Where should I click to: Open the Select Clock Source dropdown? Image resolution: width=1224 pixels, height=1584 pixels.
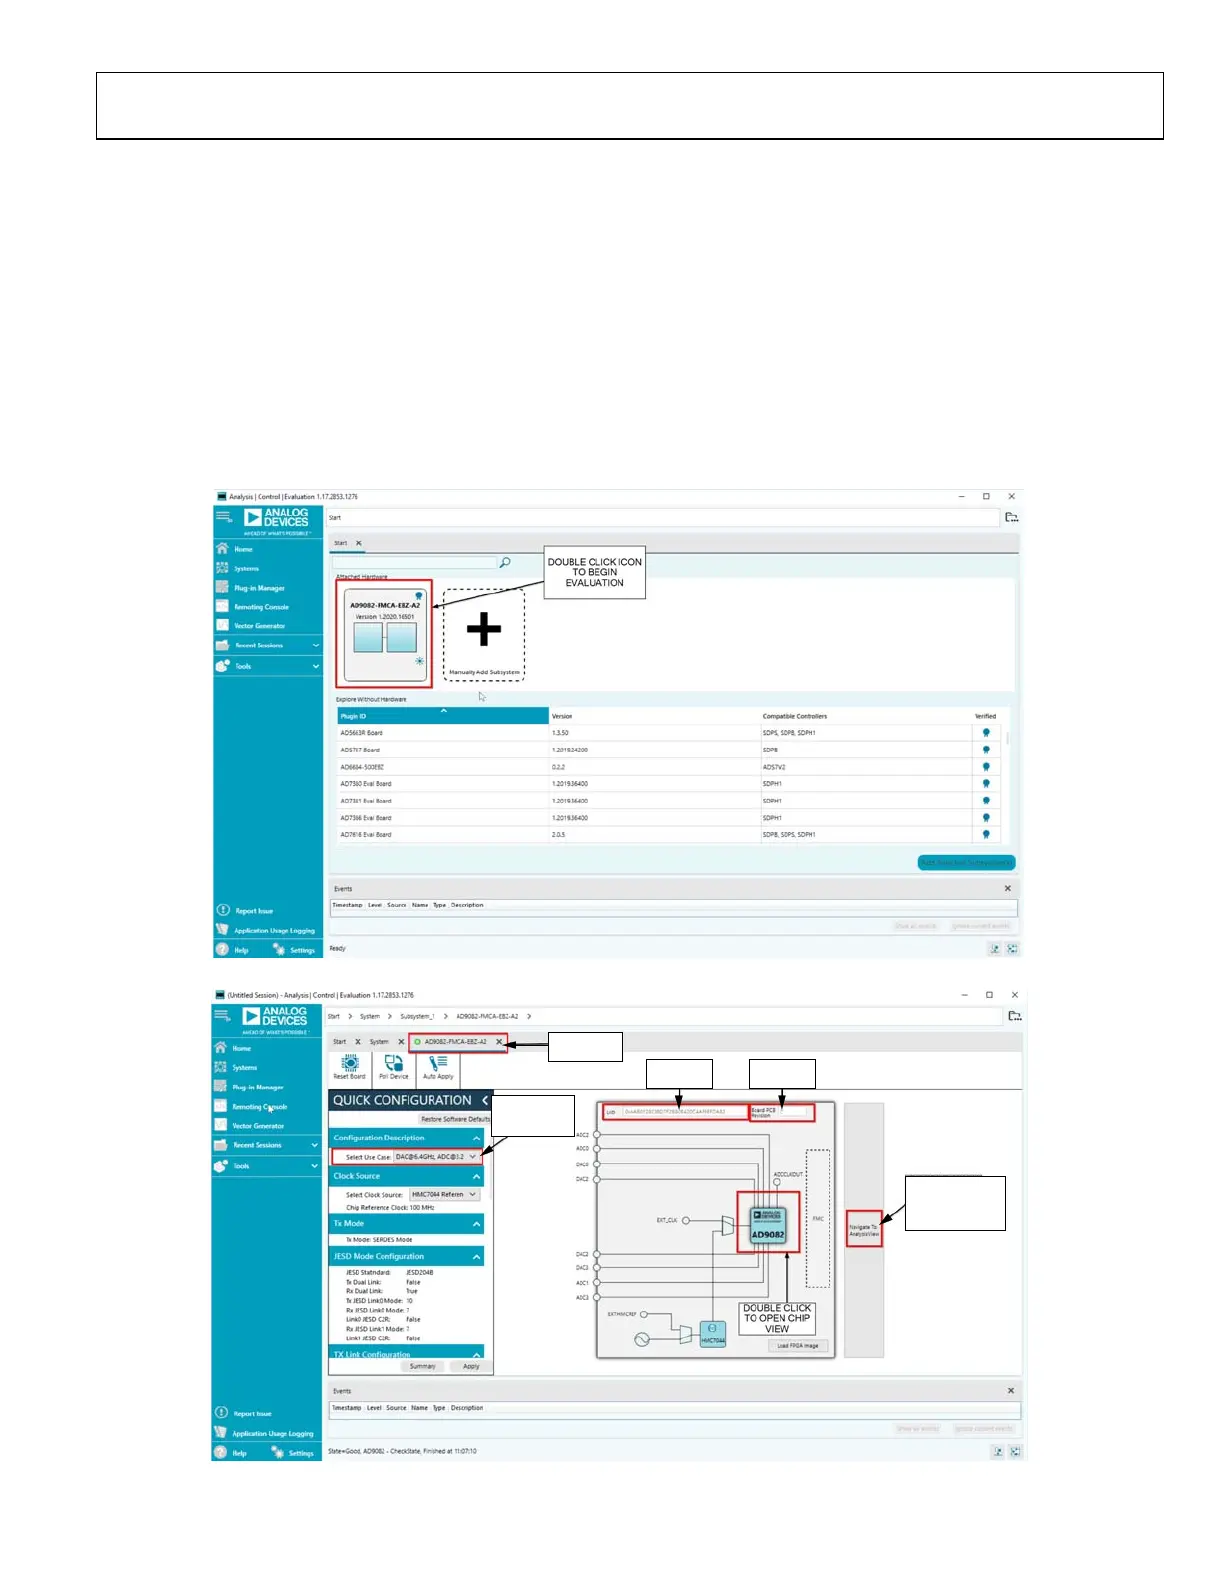tap(444, 1194)
